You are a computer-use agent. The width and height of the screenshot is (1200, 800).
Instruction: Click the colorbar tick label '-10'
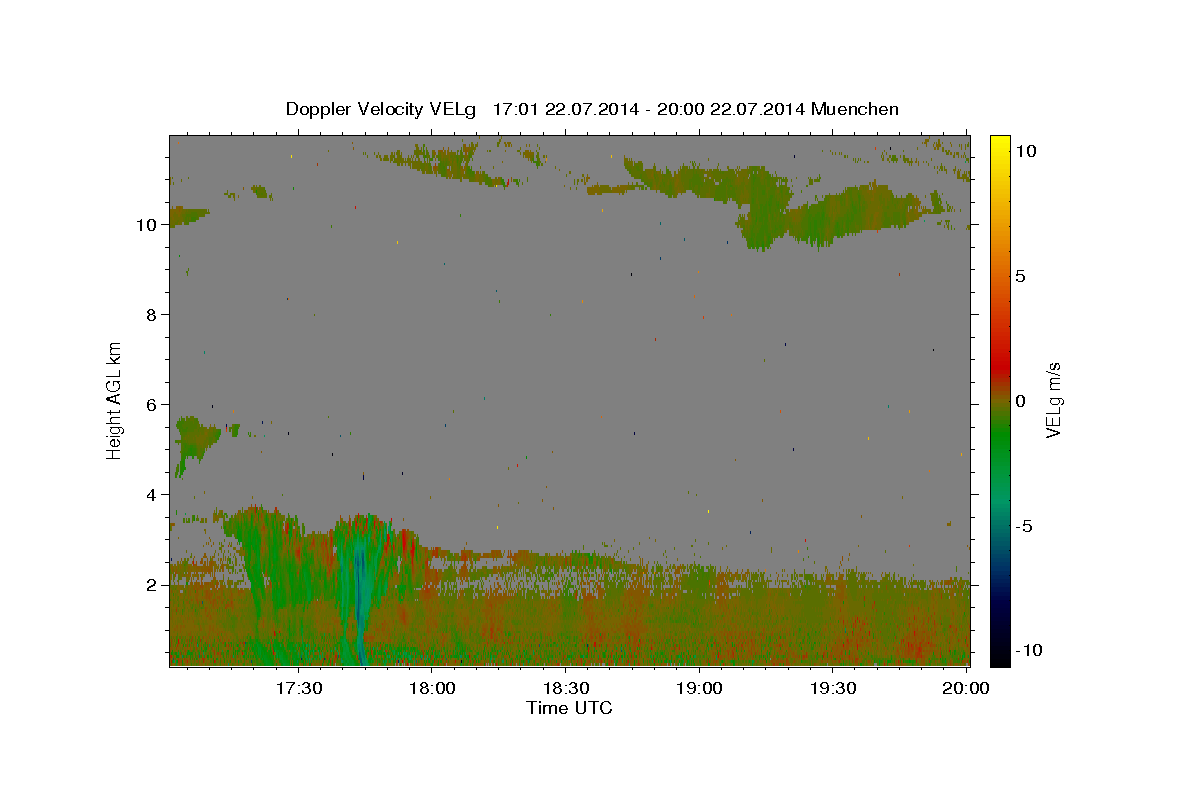pyautogui.click(x=1028, y=650)
